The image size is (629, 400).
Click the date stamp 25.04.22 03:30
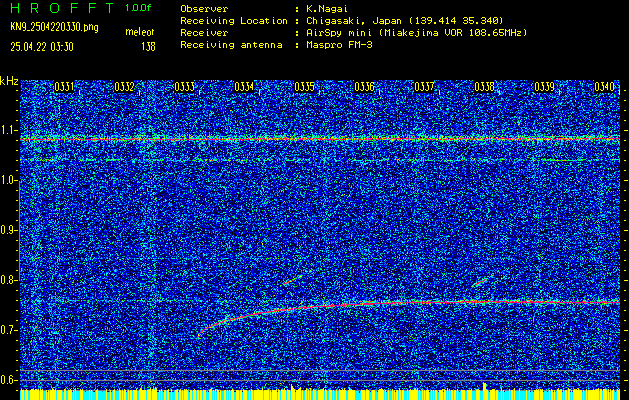[x=42, y=47]
